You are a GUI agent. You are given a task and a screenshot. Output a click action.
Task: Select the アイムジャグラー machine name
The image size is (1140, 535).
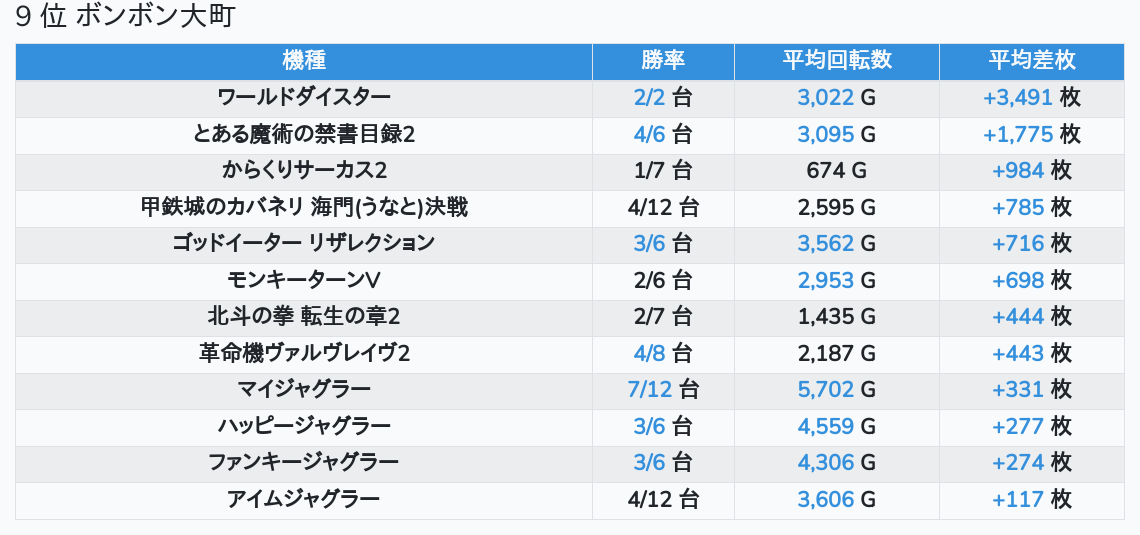tap(304, 499)
